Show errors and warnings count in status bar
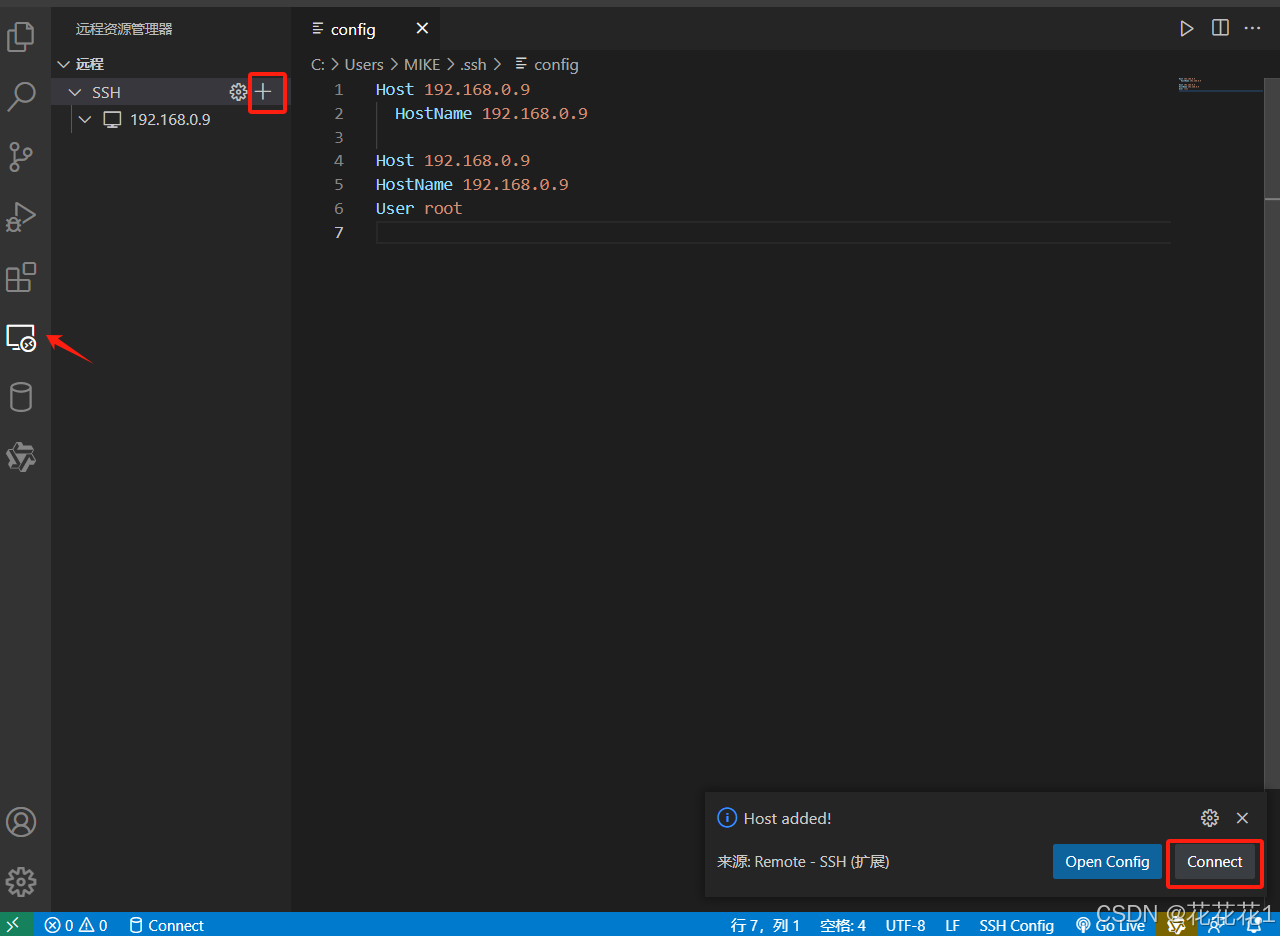 [76, 925]
